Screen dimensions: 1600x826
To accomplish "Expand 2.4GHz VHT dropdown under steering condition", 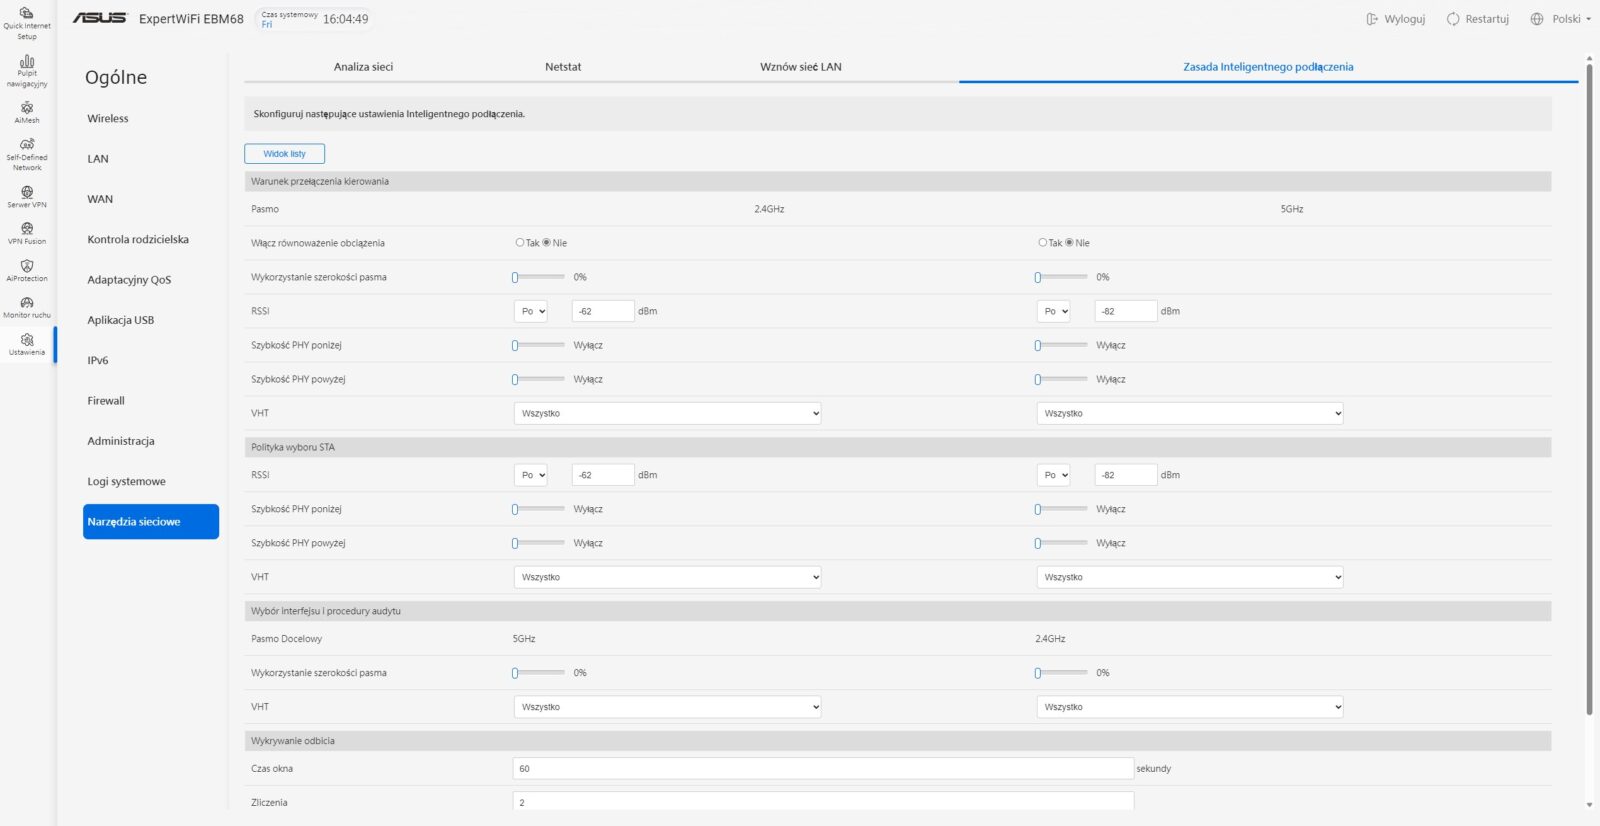I will coord(667,413).
